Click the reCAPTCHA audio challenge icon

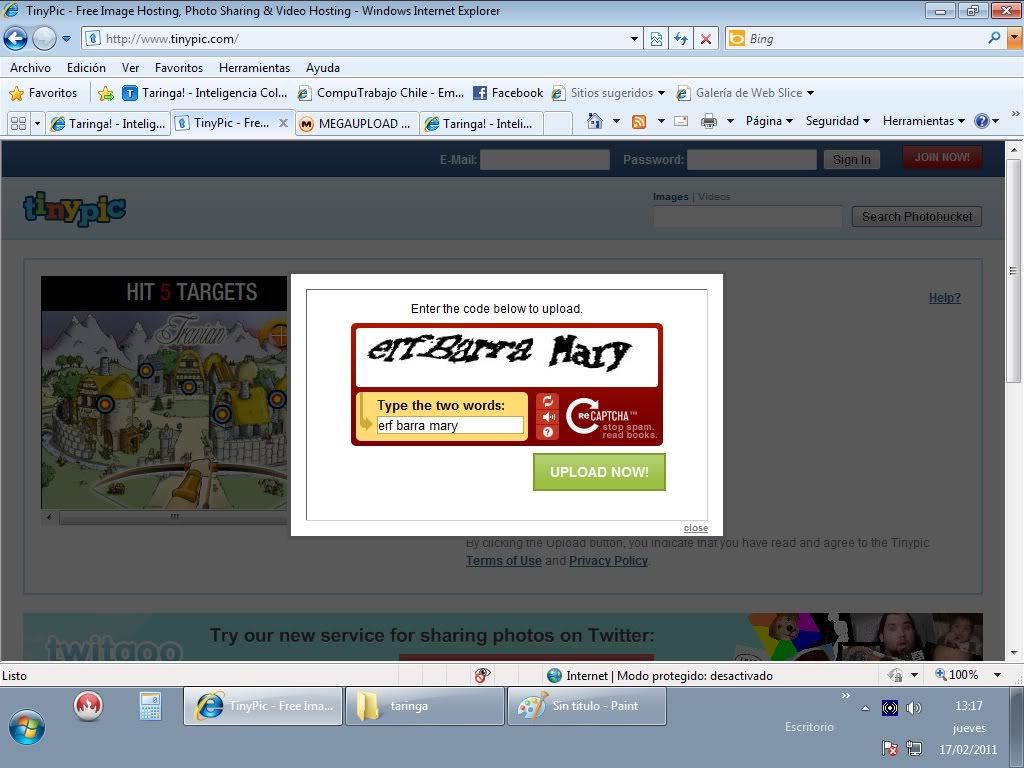tap(548, 417)
